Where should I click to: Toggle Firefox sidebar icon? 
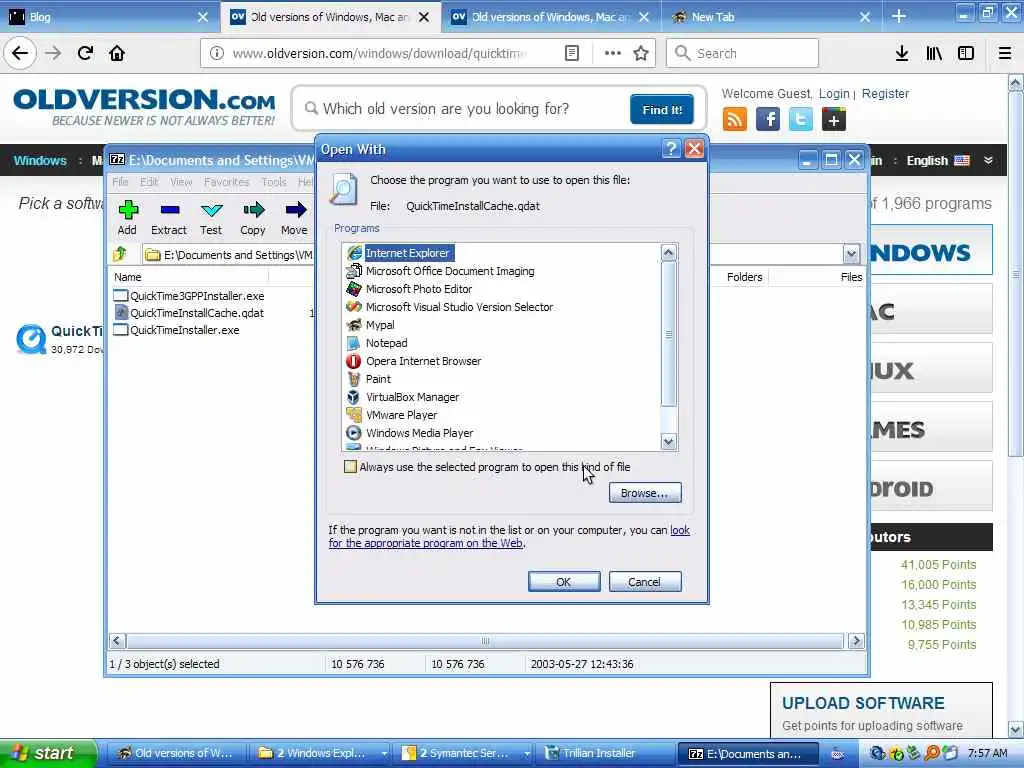[x=966, y=53]
